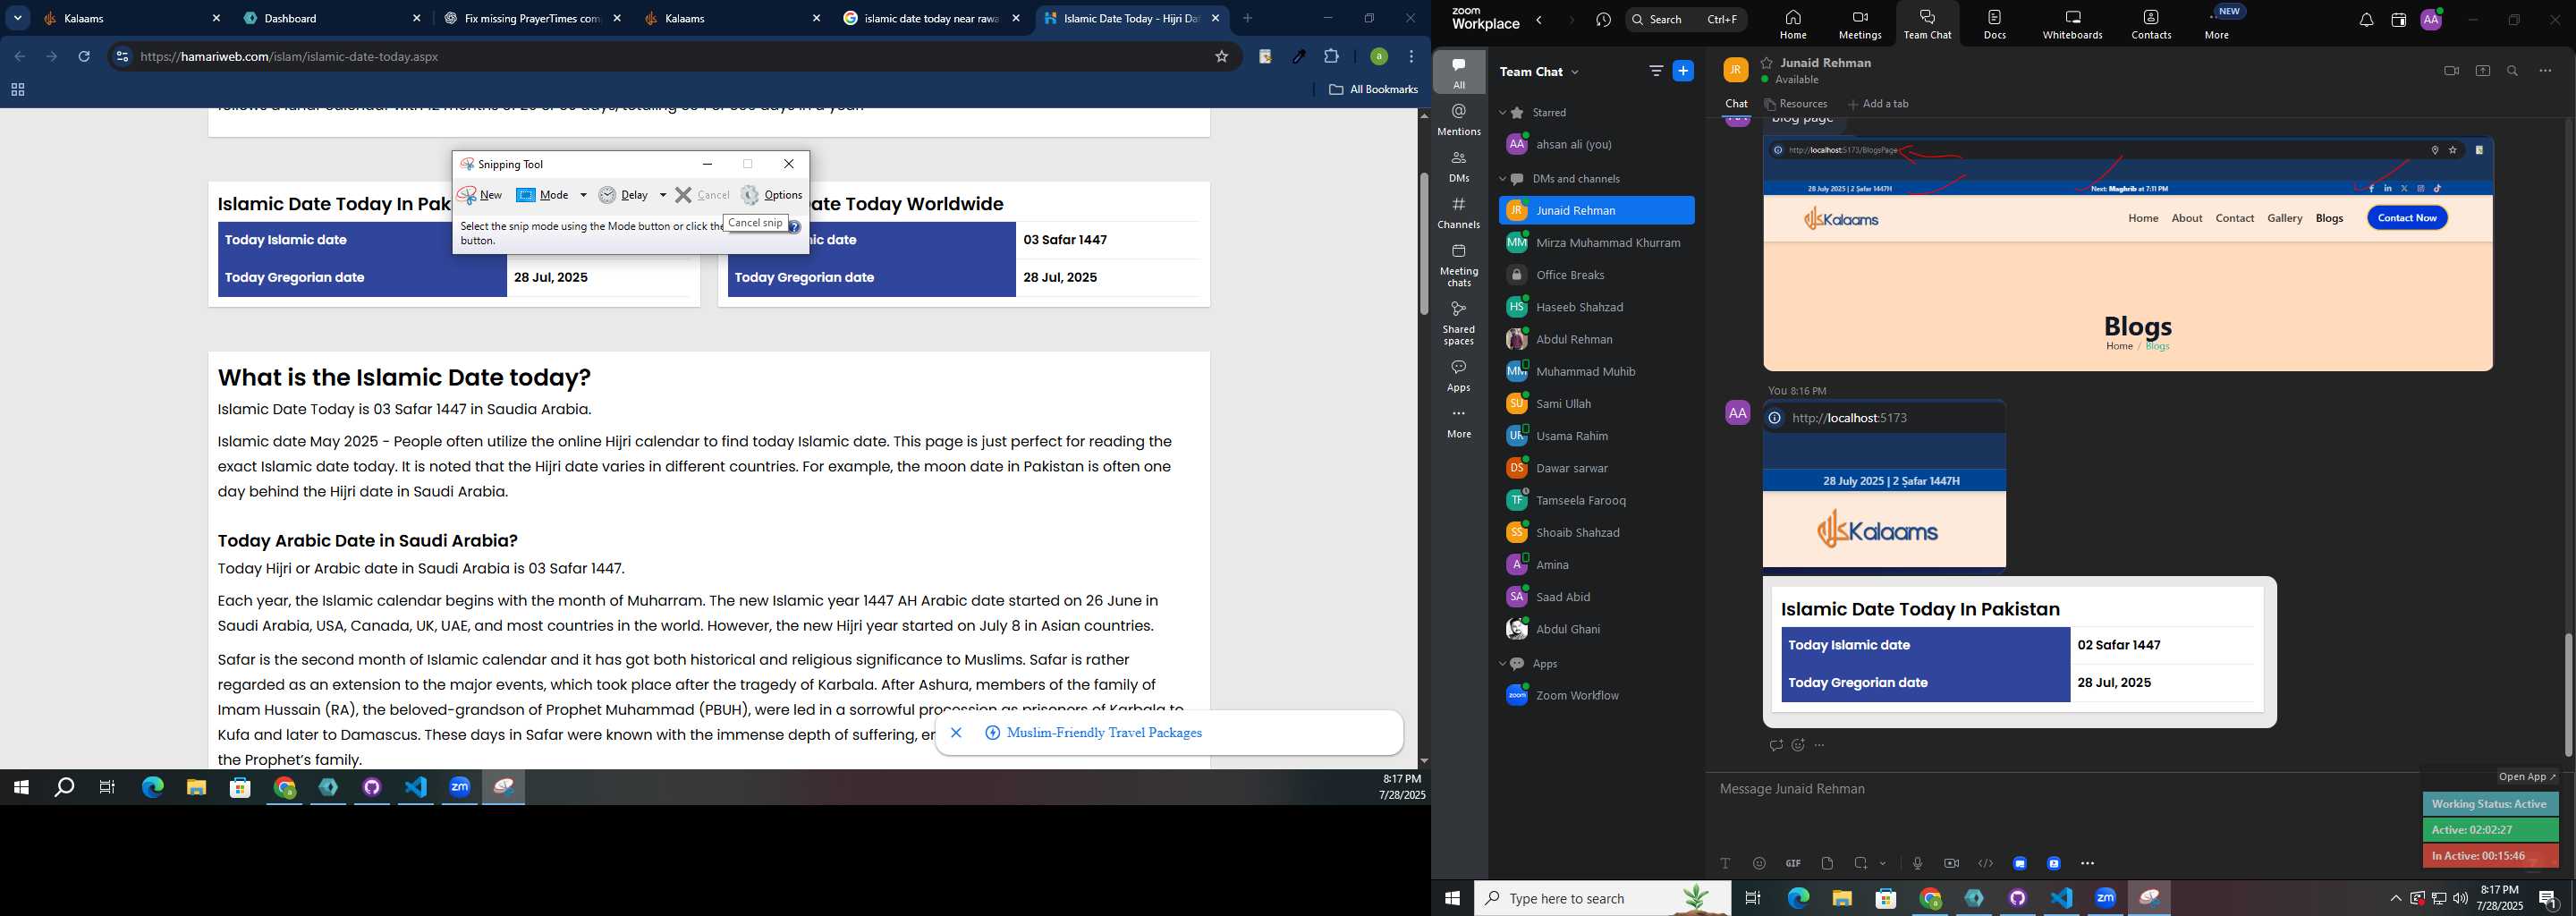Open Whiteboards in Zoom Workplace
This screenshot has width=2576, height=916.
pyautogui.click(x=2073, y=24)
